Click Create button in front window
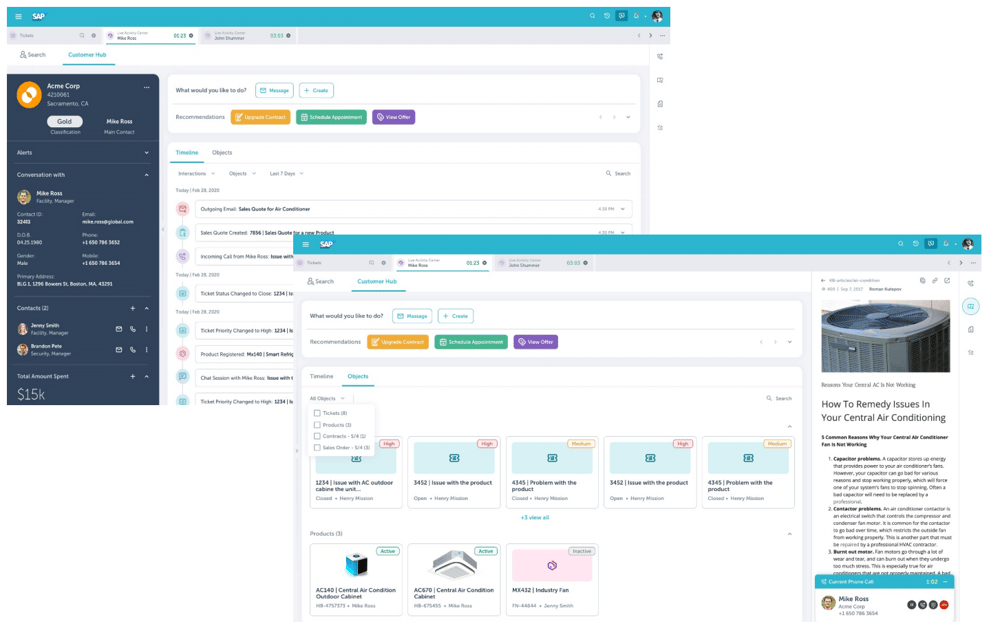This screenshot has width=1000, height=639. point(455,316)
